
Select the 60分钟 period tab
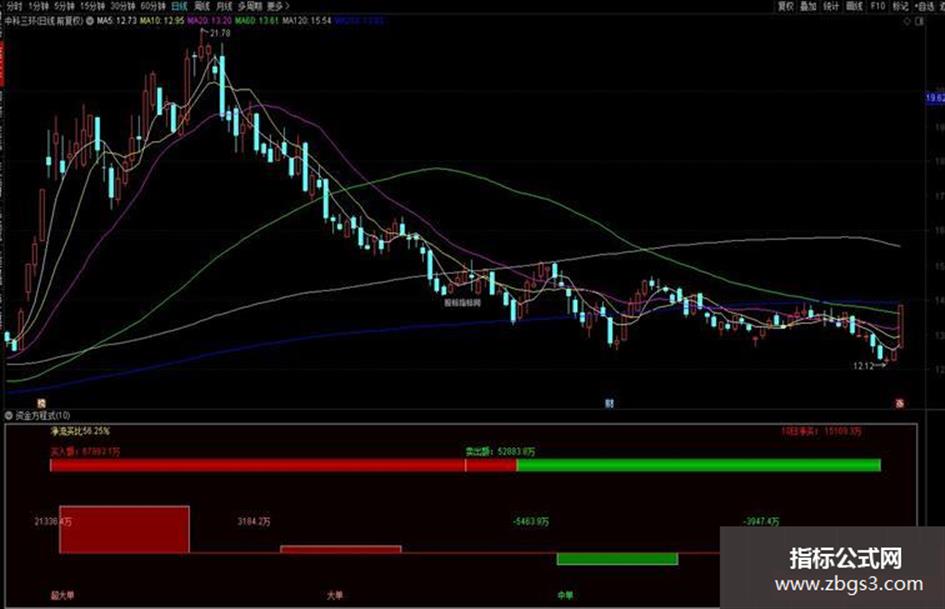(152, 6)
